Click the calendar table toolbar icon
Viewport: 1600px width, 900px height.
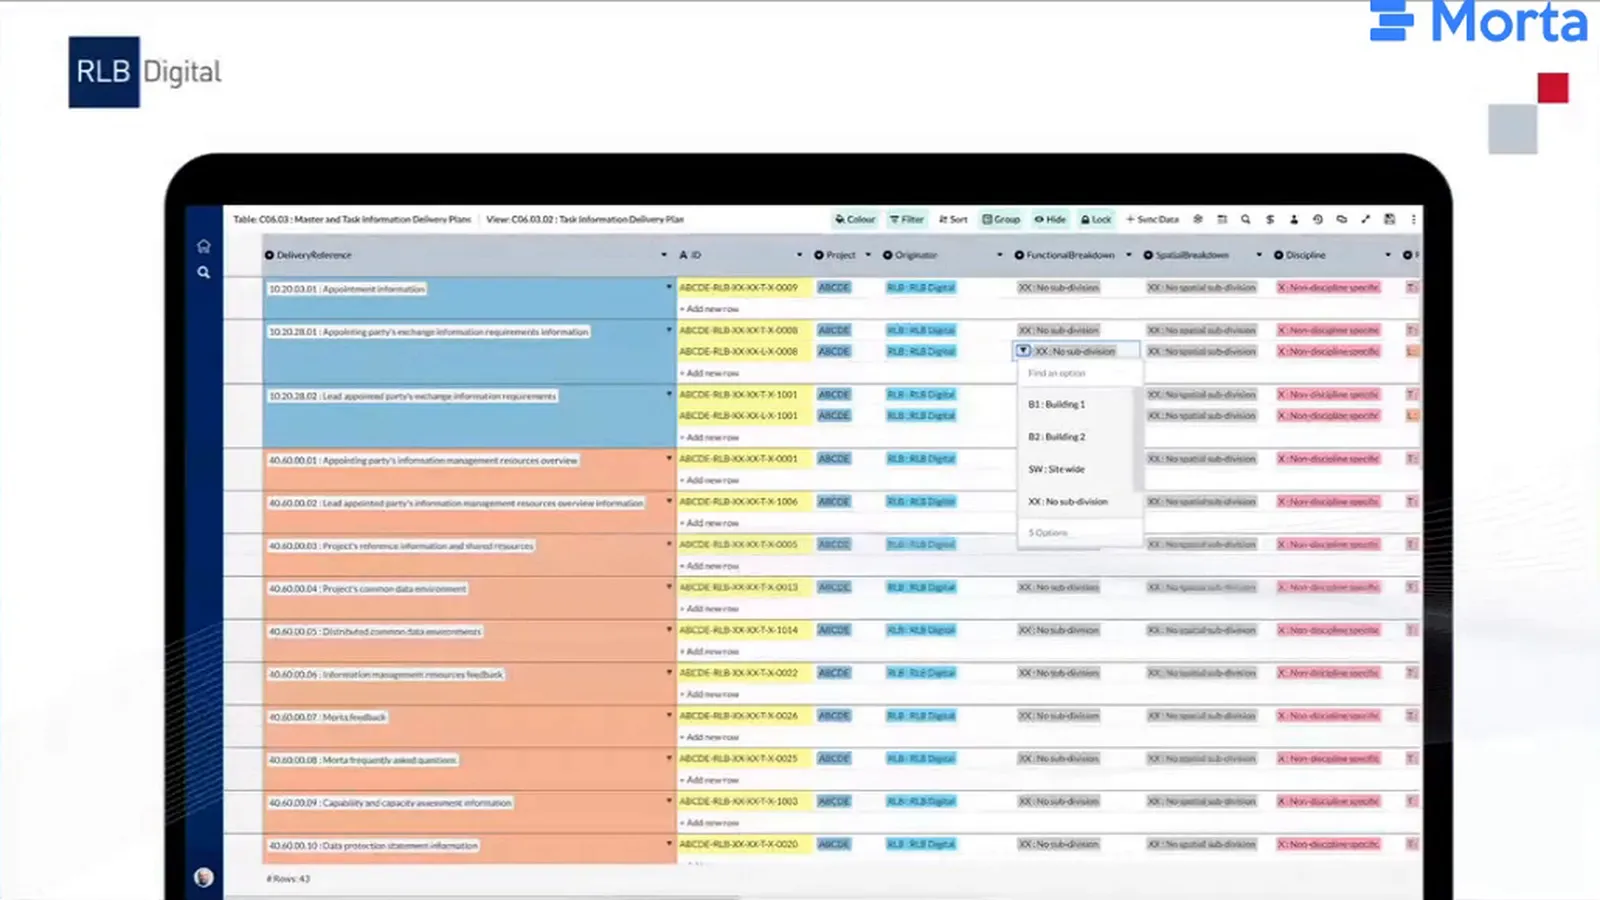1222,219
